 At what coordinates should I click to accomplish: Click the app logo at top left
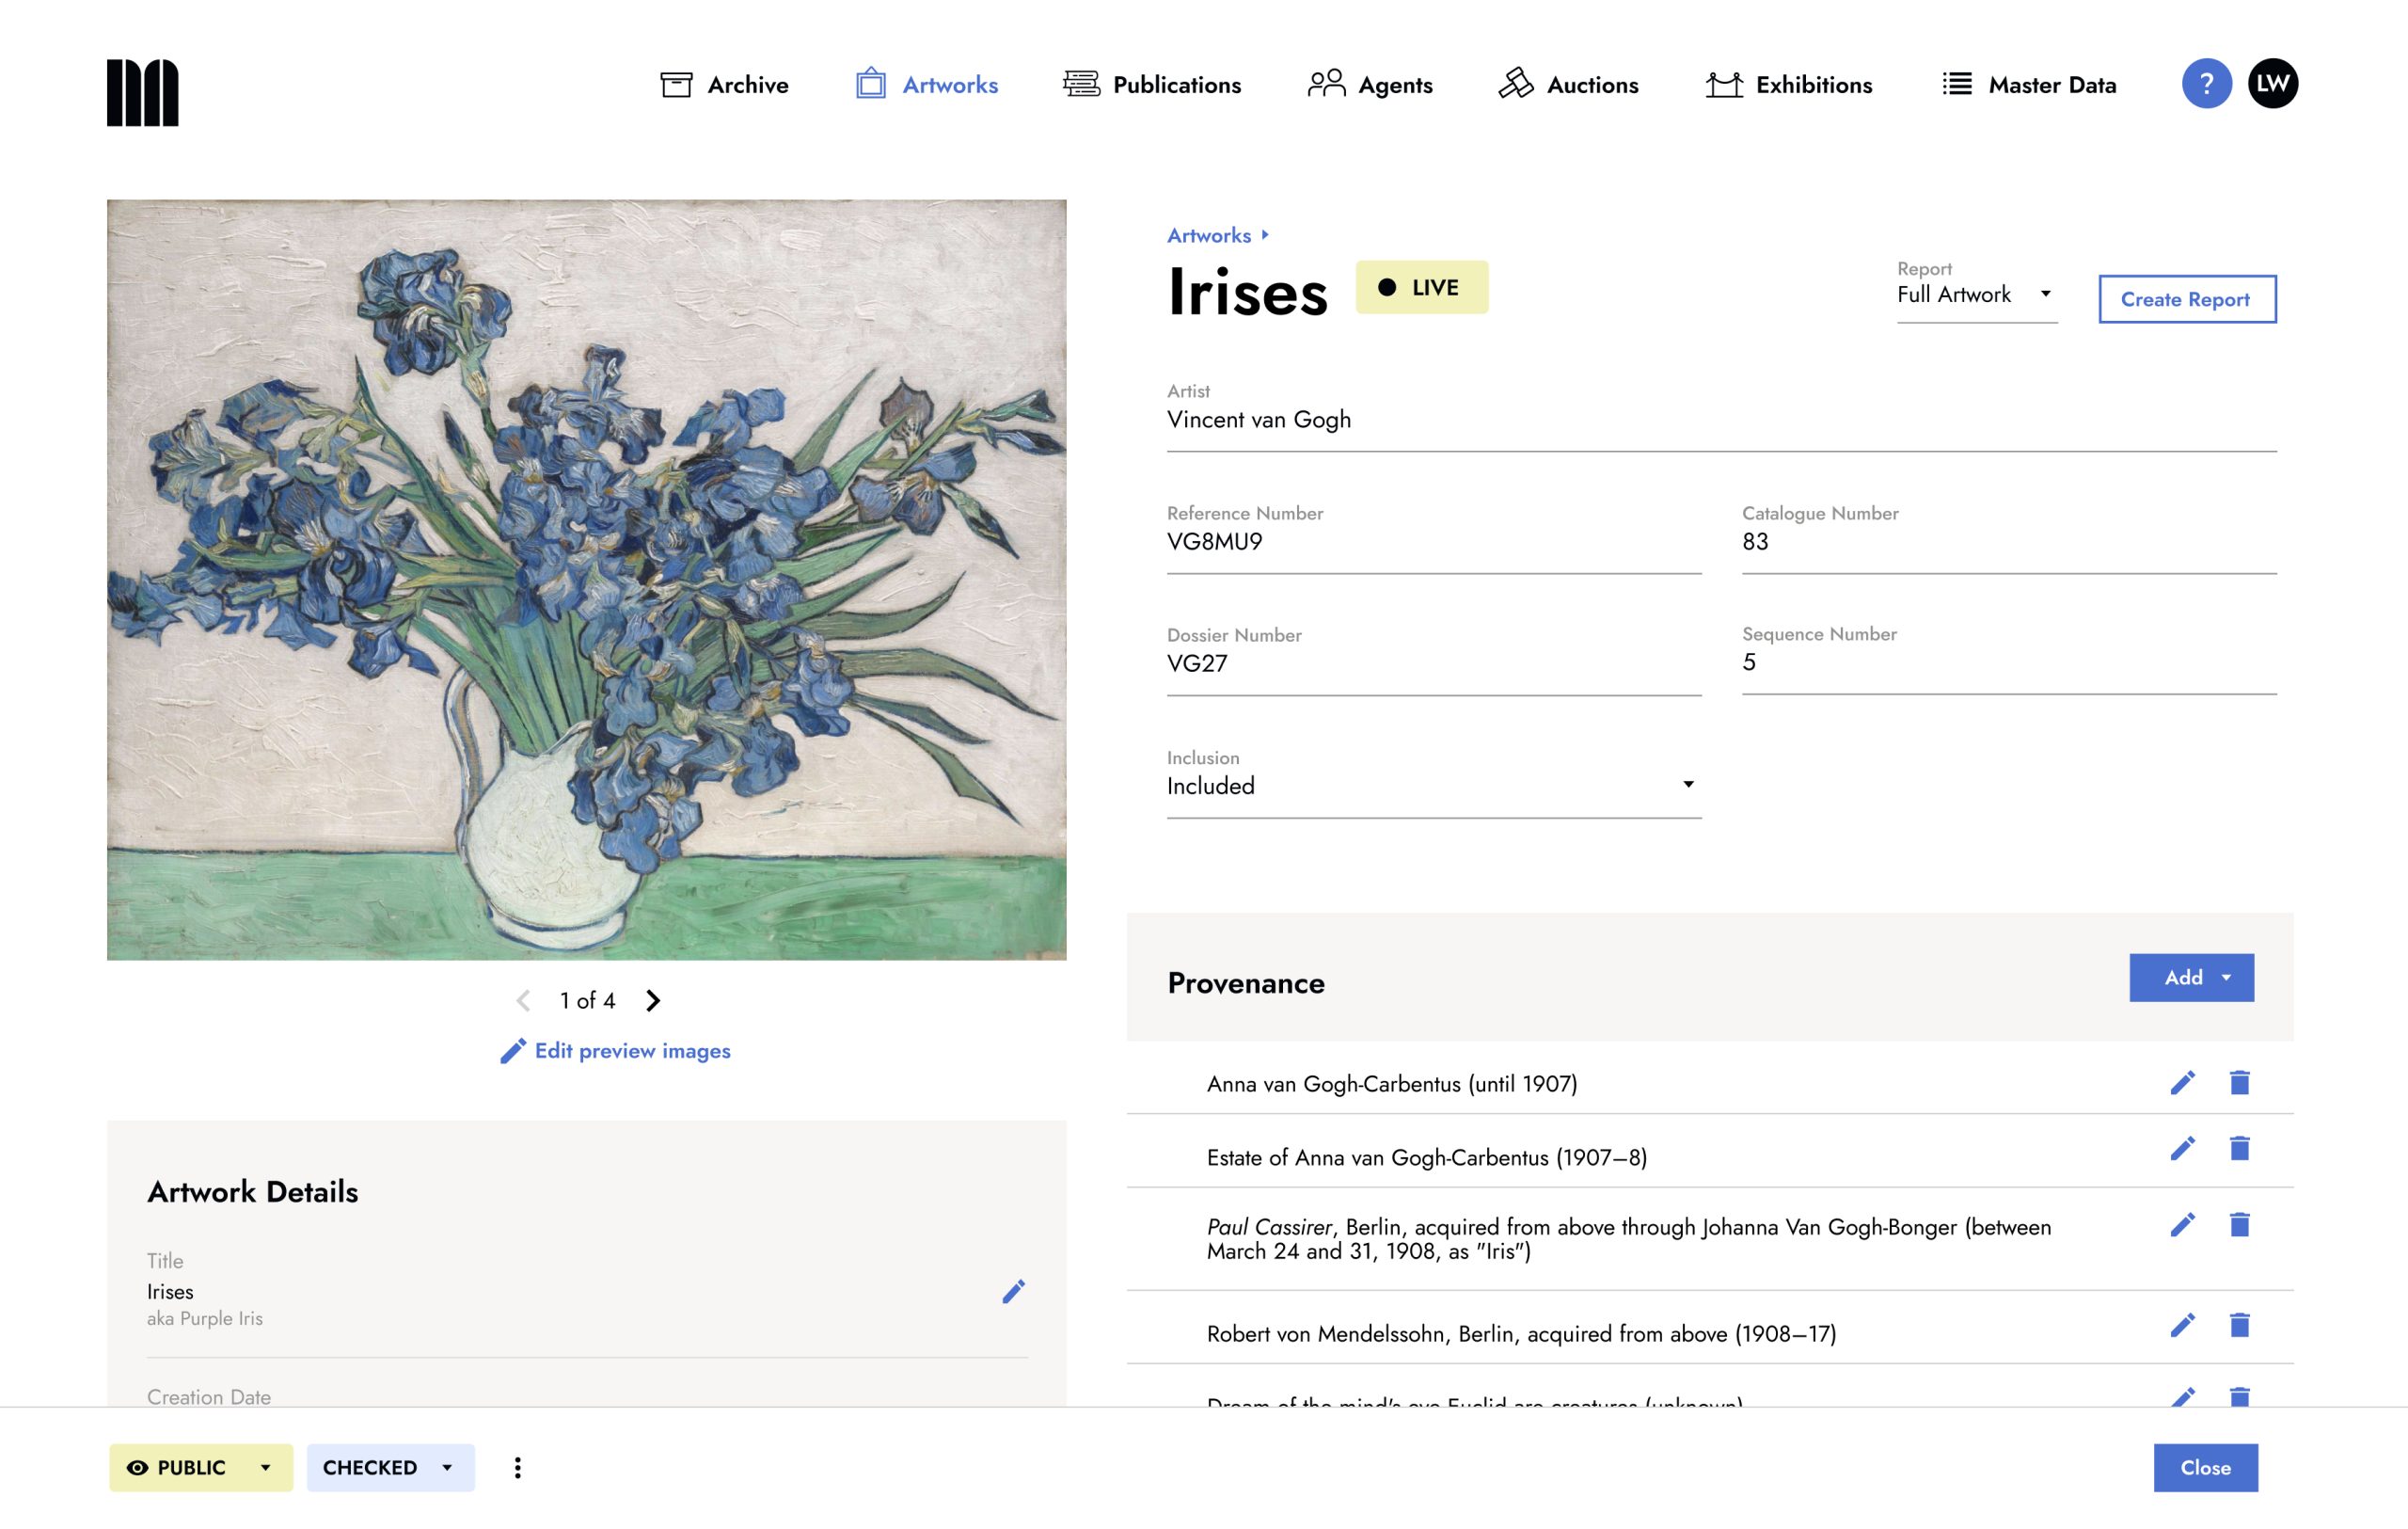[x=142, y=92]
